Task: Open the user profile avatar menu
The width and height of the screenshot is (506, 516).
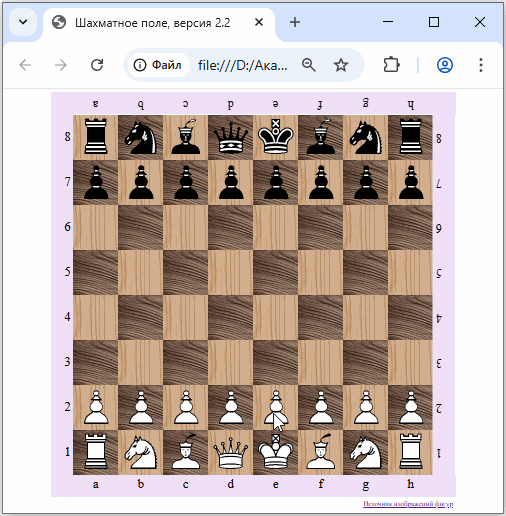Action: click(445, 65)
